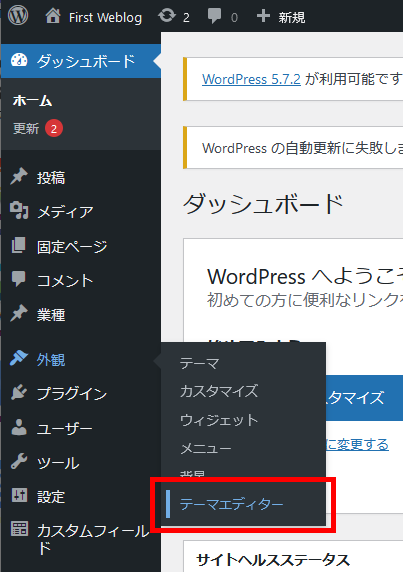This screenshot has width=403, height=572.
Task: Open the 新規 menu in admin bar
Action: click(291, 17)
